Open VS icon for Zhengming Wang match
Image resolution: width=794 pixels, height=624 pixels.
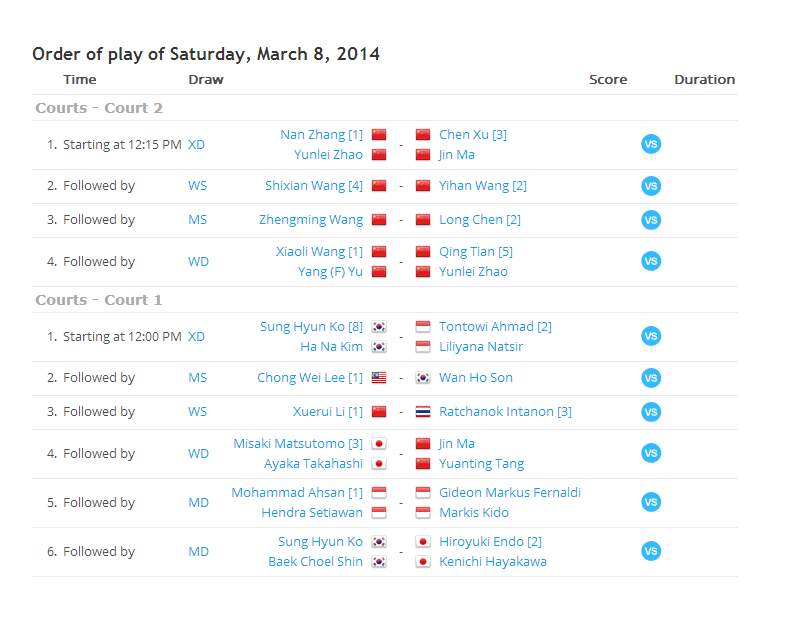651,220
